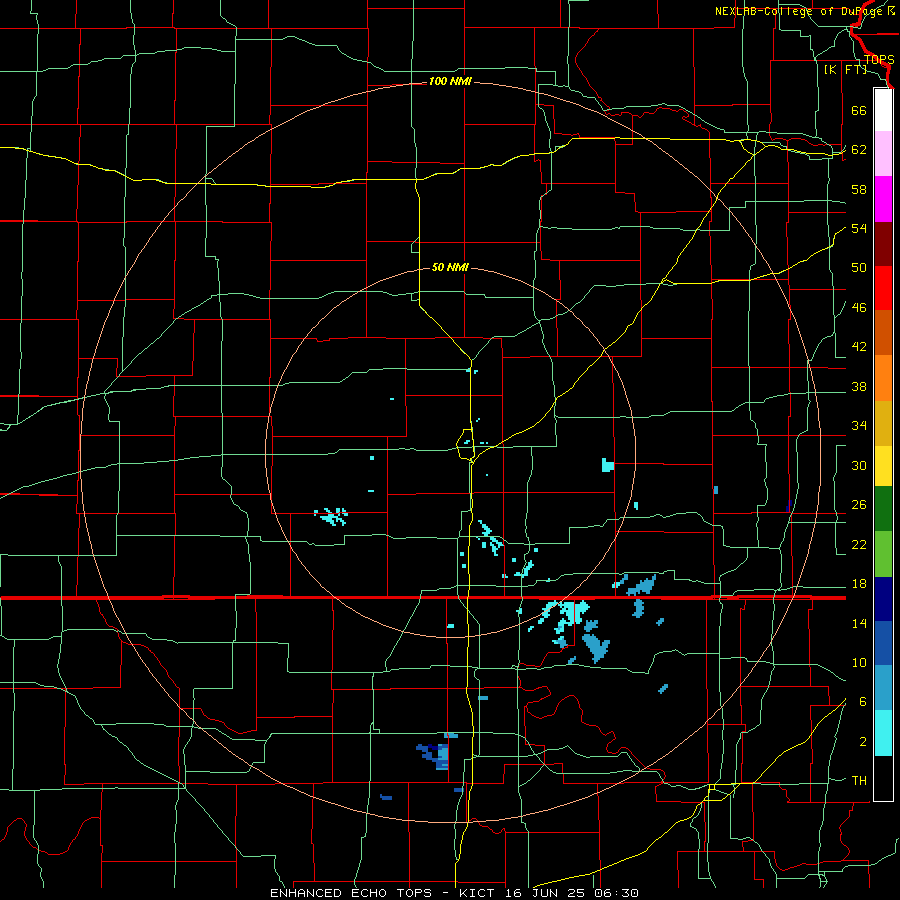This screenshot has width=900, height=900.
Task: Click the navy legend swatch
Action: [883, 599]
